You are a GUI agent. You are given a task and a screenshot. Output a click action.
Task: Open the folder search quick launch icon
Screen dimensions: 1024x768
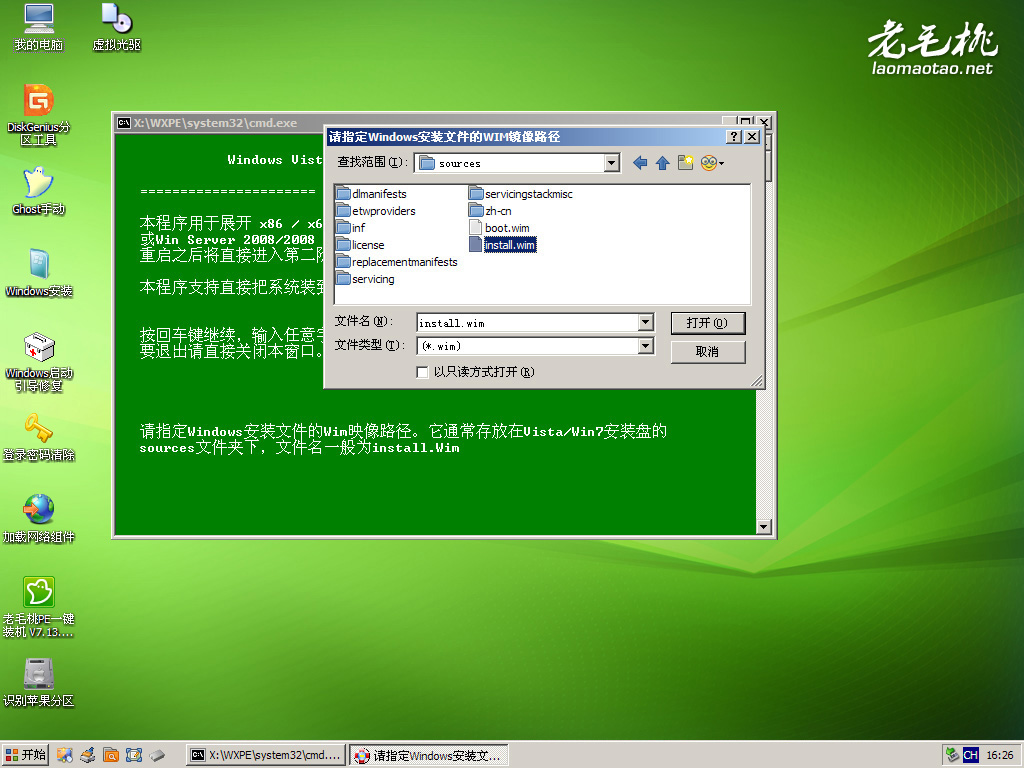[111, 756]
